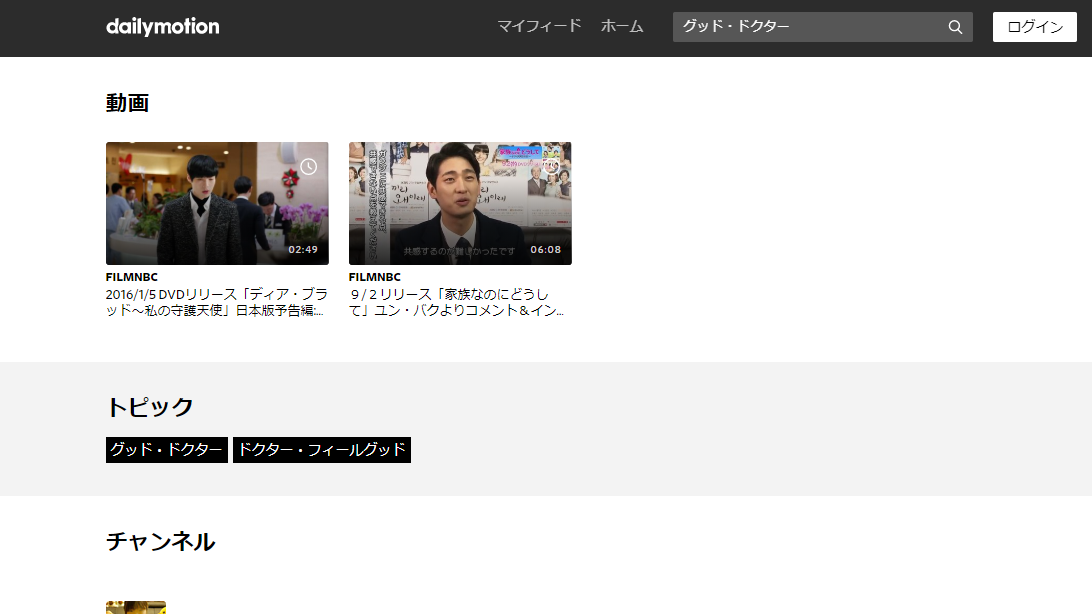Screen dimensions: 1092x614
Task: Open the 06:08 interview video thumbnail
Action: pos(460,203)
